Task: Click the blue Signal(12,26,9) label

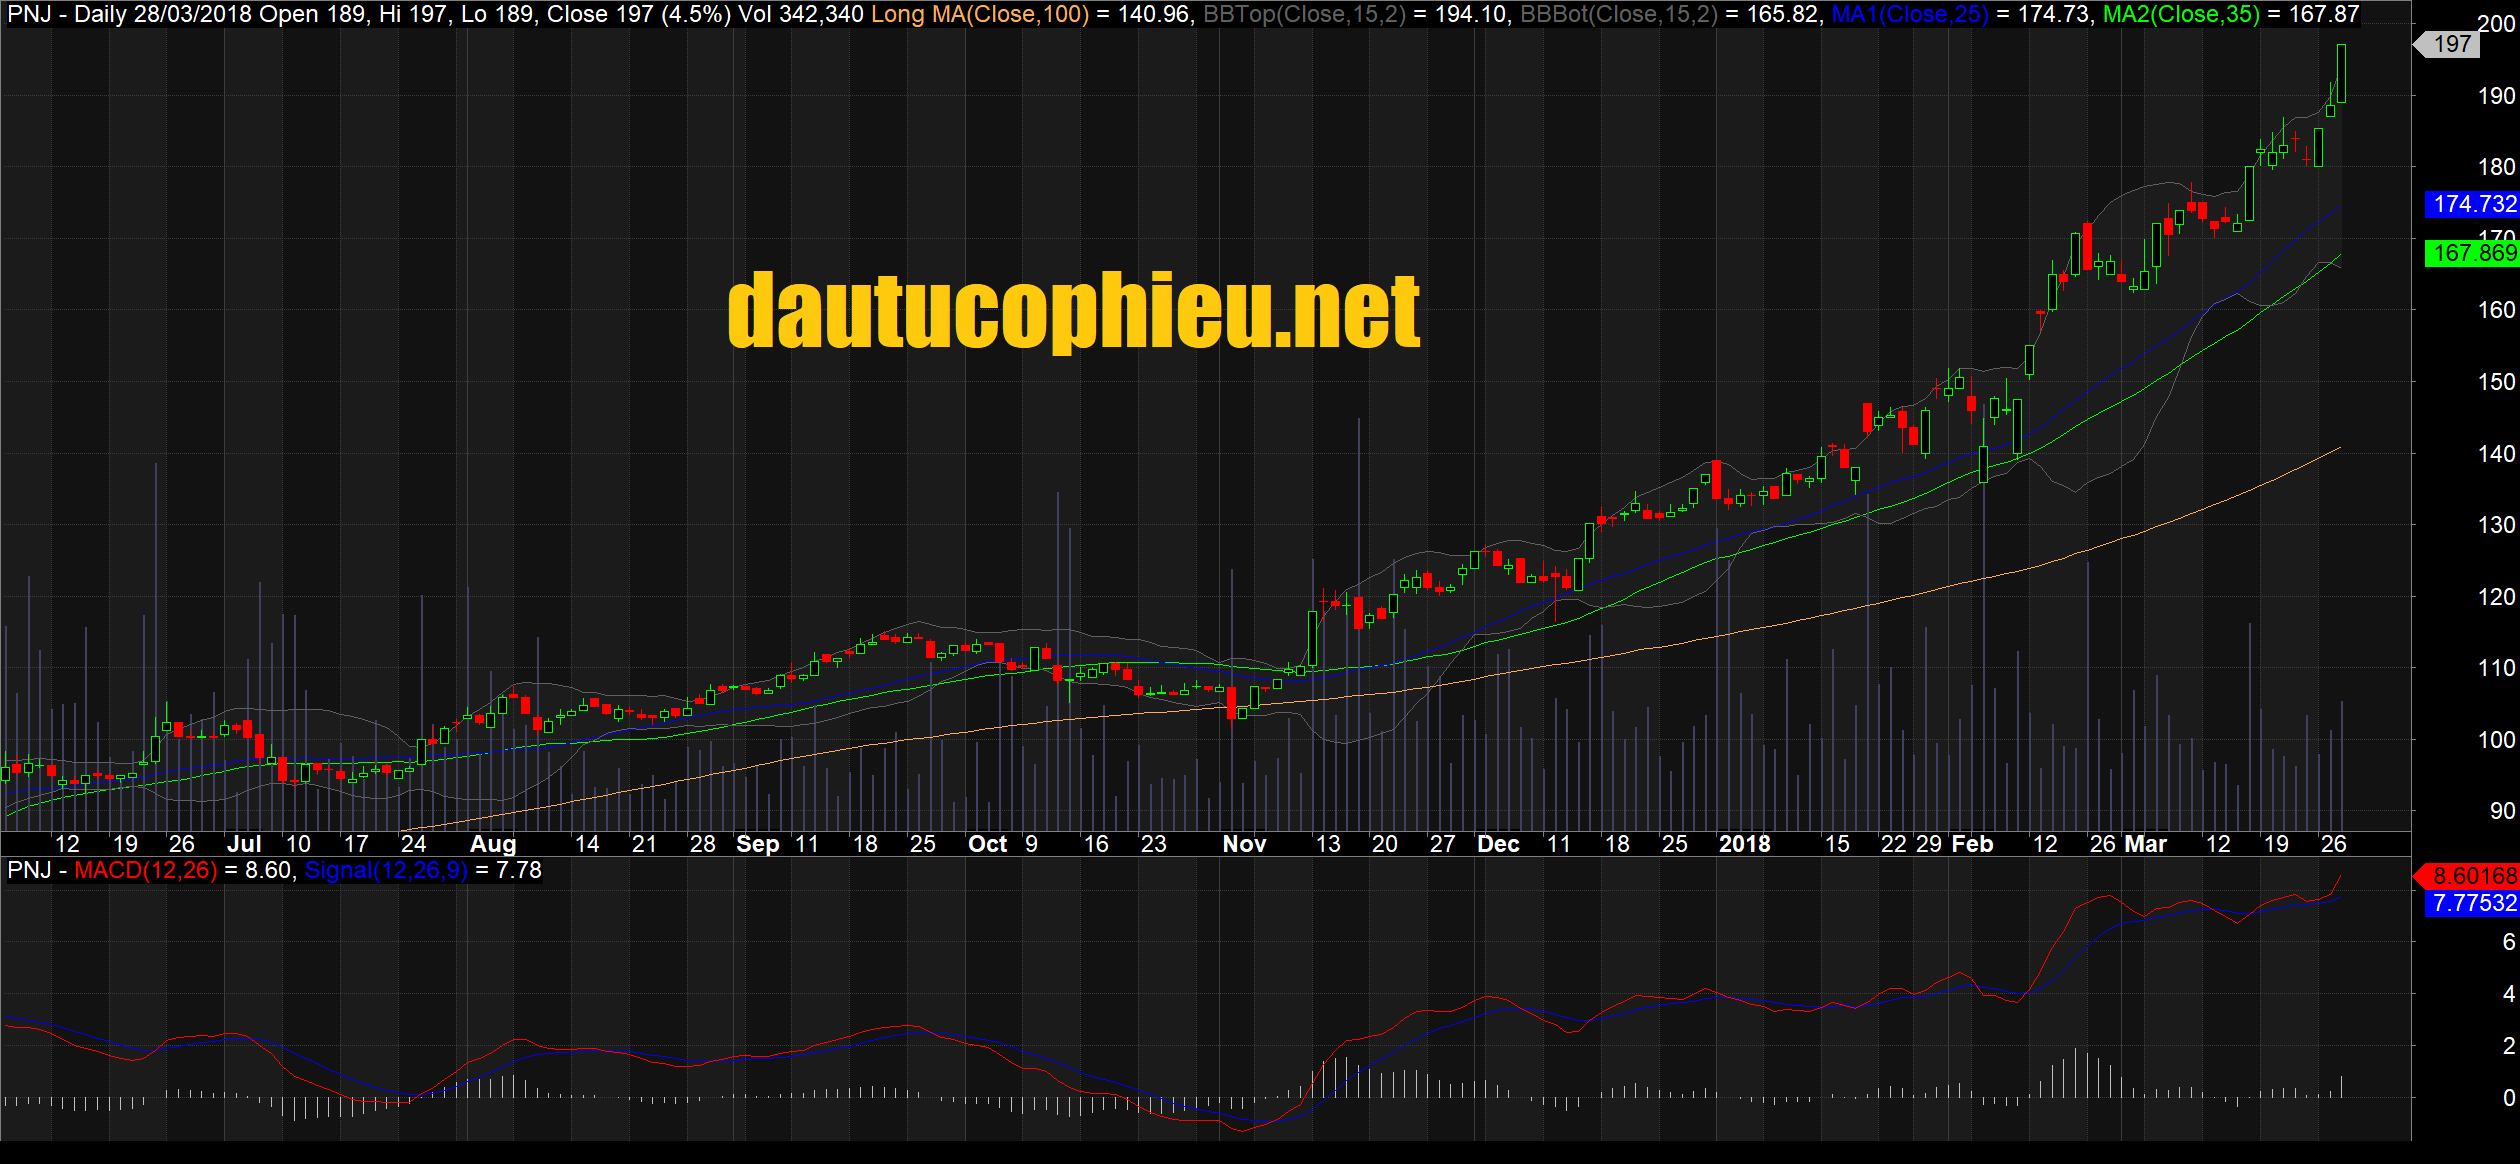Action: 385,870
